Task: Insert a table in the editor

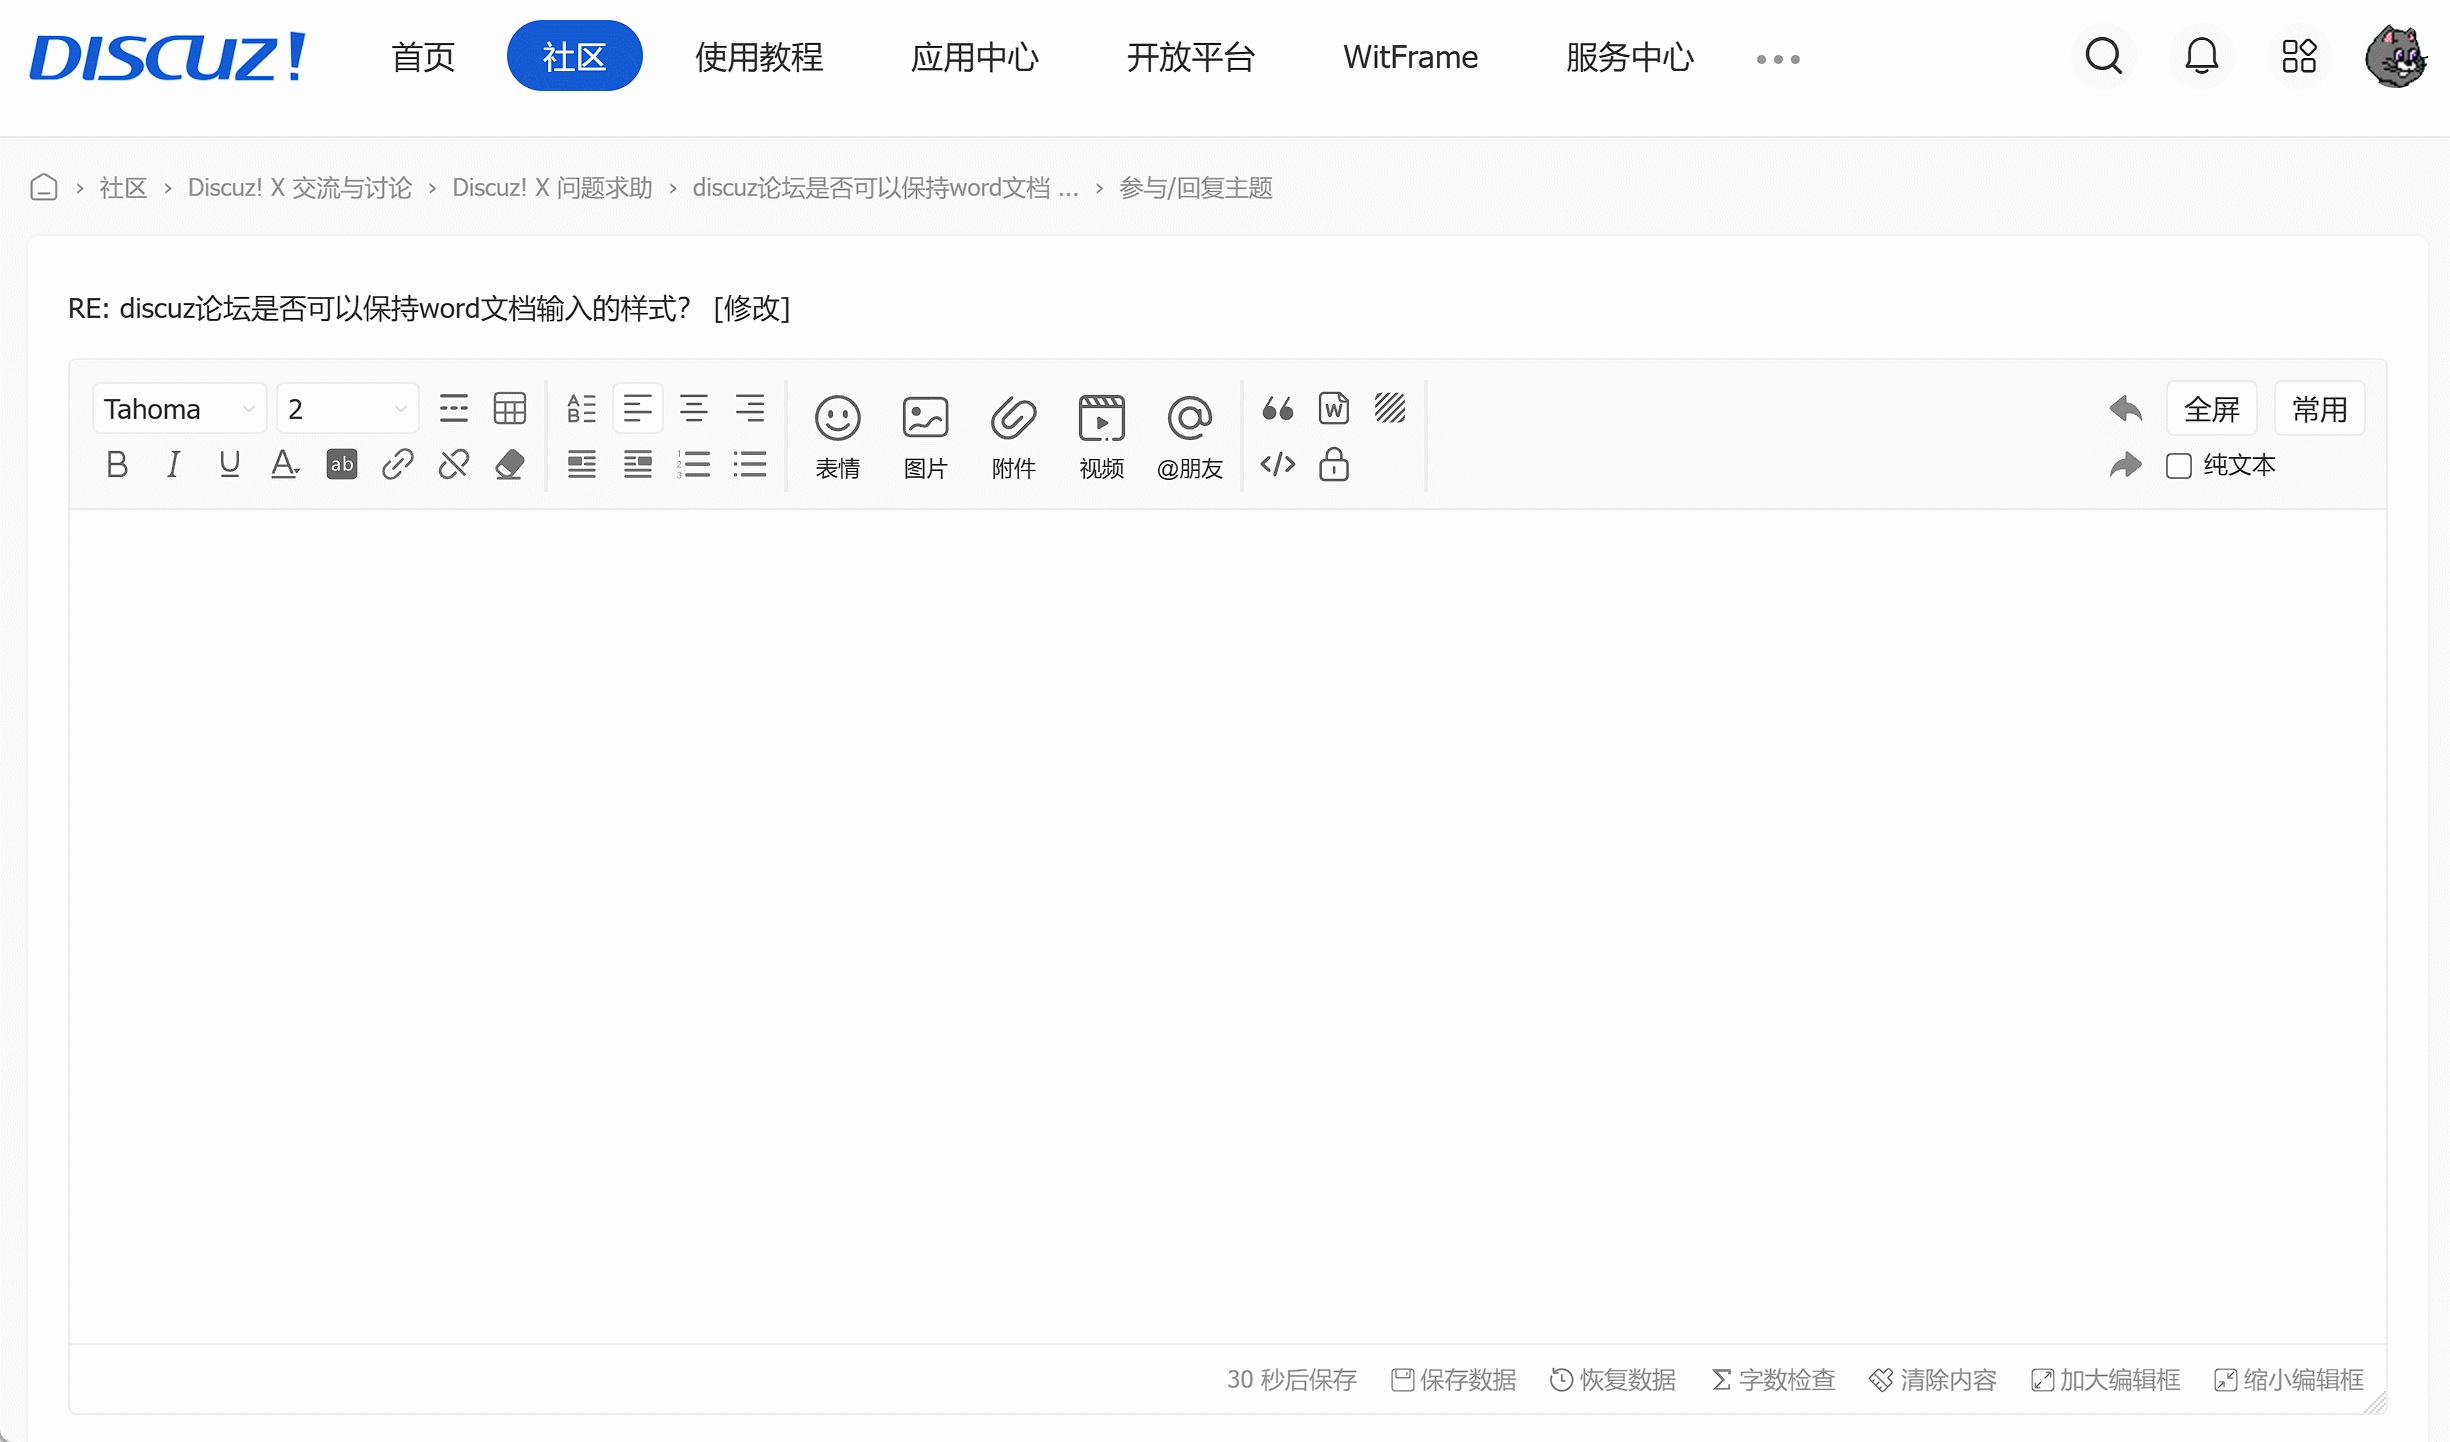Action: point(510,409)
